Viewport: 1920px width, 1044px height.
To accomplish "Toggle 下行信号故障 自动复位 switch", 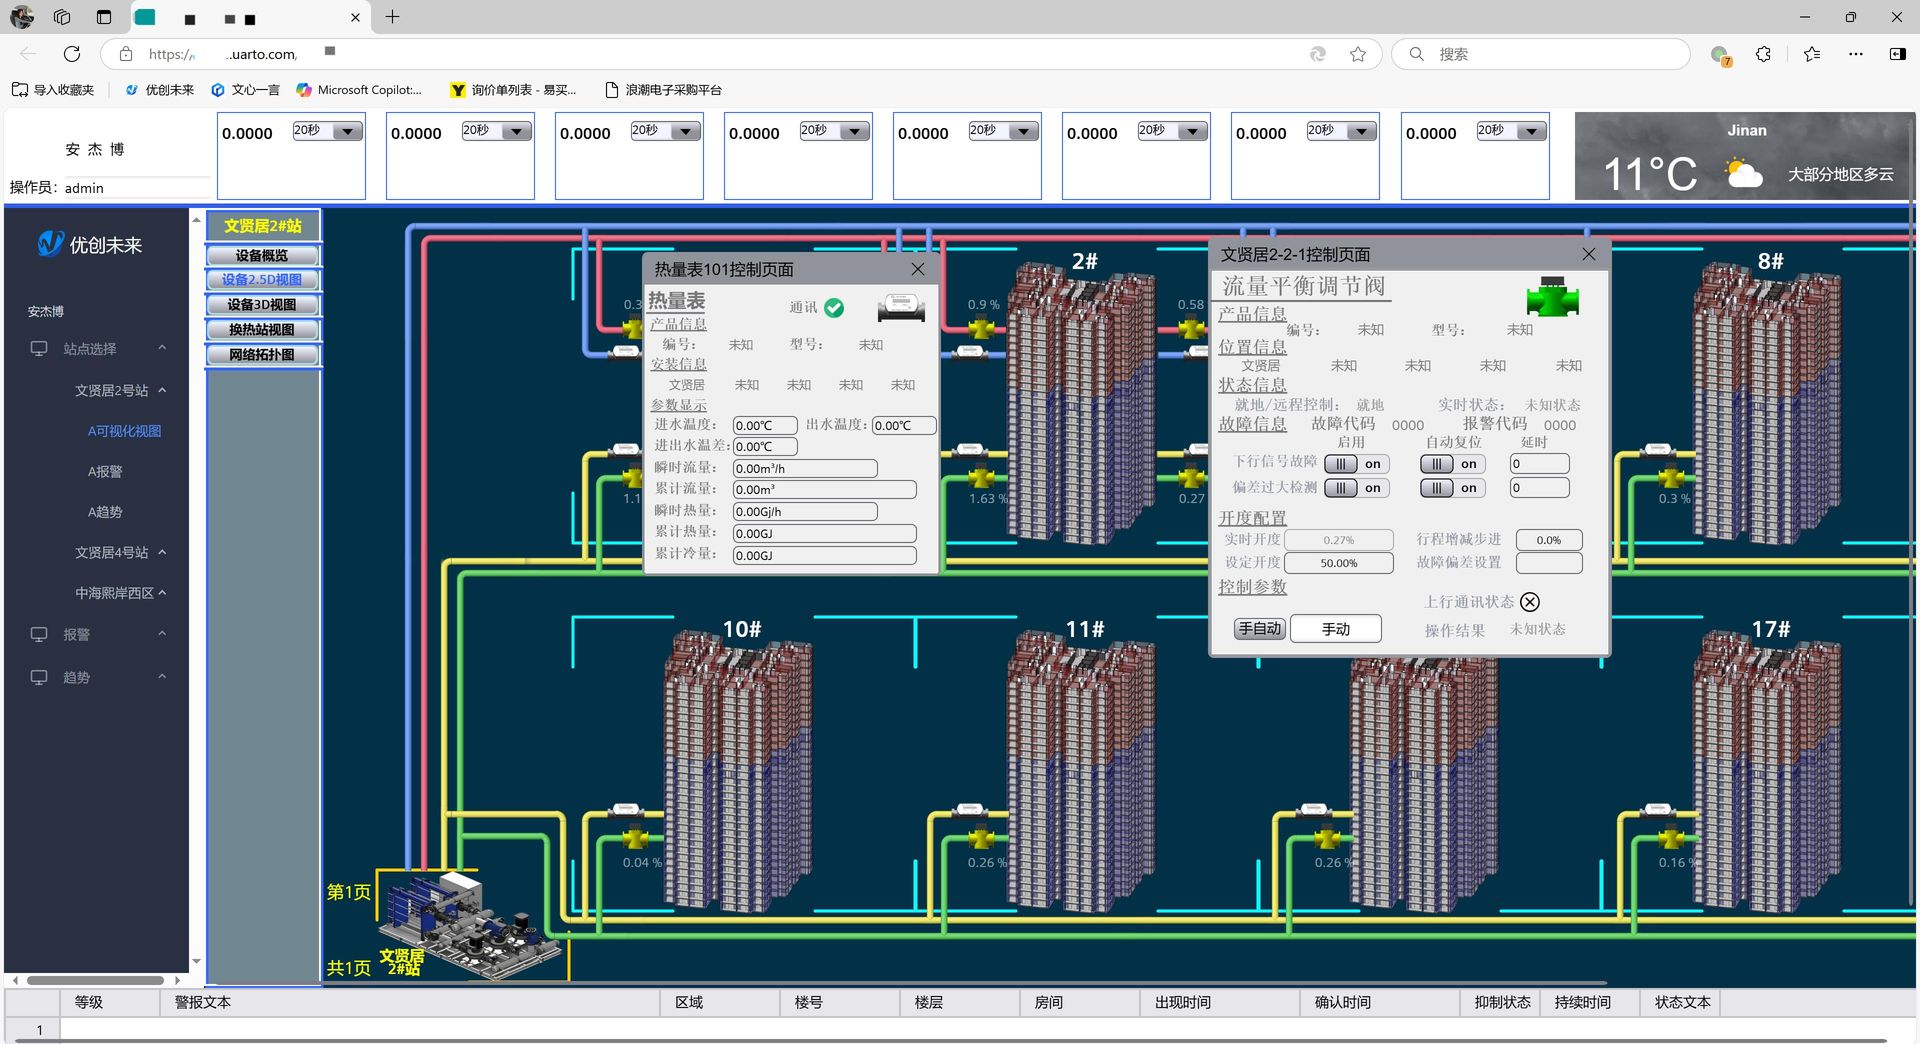I will click(1452, 464).
